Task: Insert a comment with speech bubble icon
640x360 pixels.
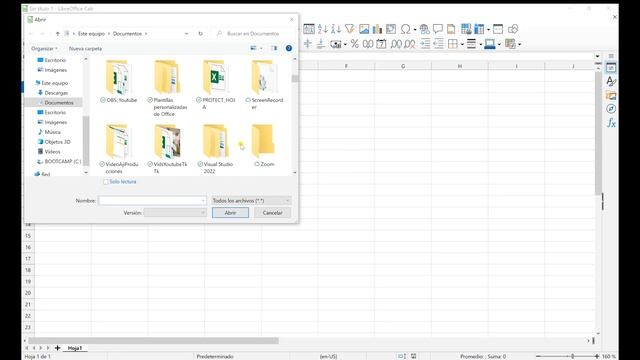Action: pos(438,29)
